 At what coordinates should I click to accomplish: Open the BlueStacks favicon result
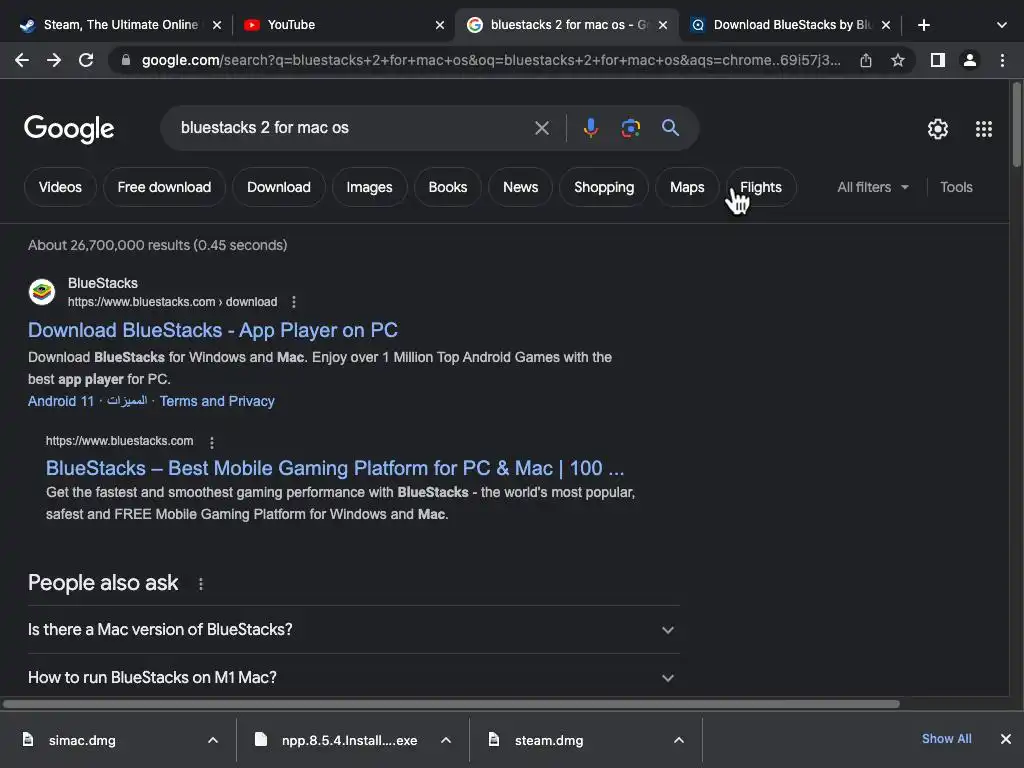coord(42,292)
